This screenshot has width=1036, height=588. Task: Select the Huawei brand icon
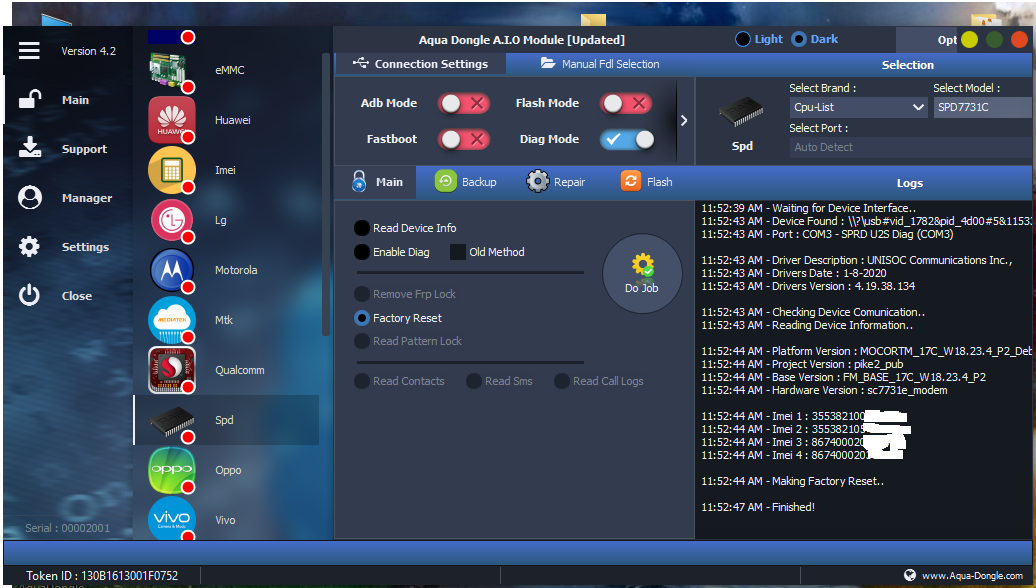pyautogui.click(x=172, y=120)
